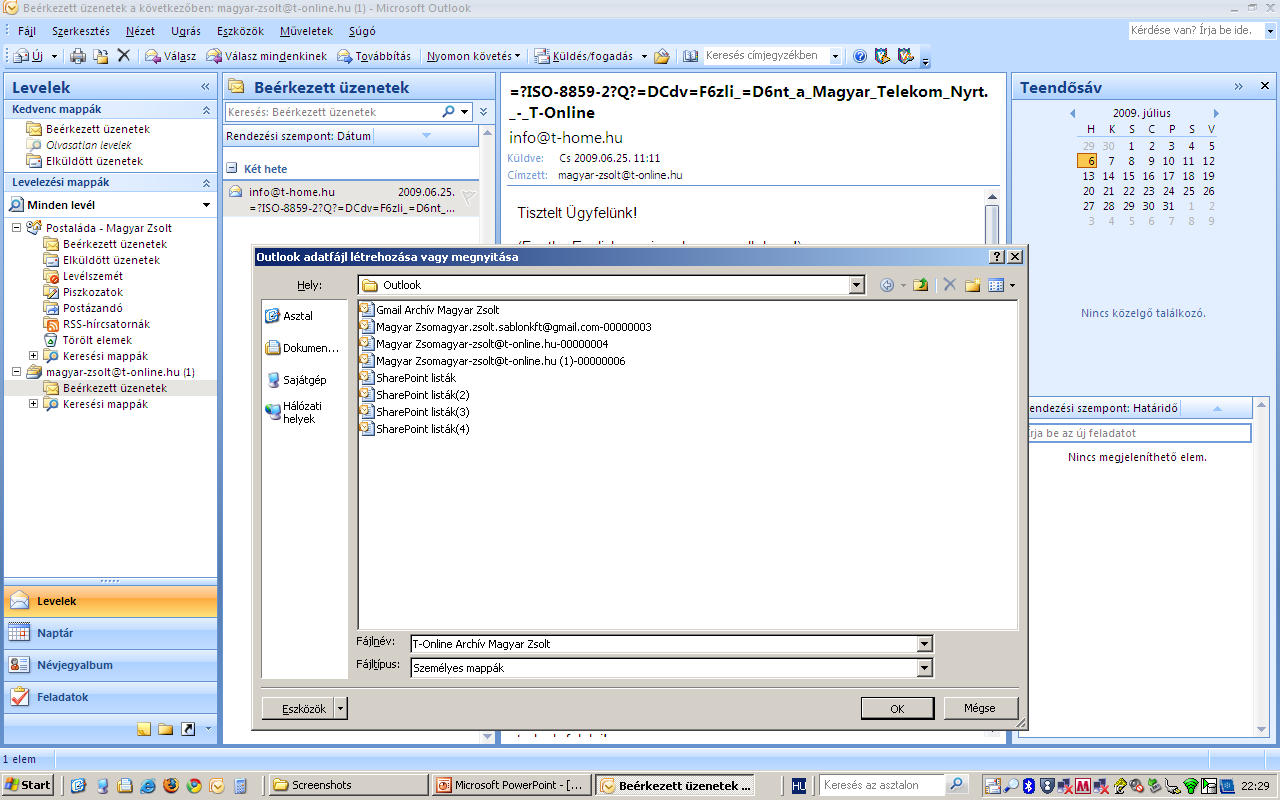
Task: Open Névjegyalbum contacts pane
Action: point(110,665)
